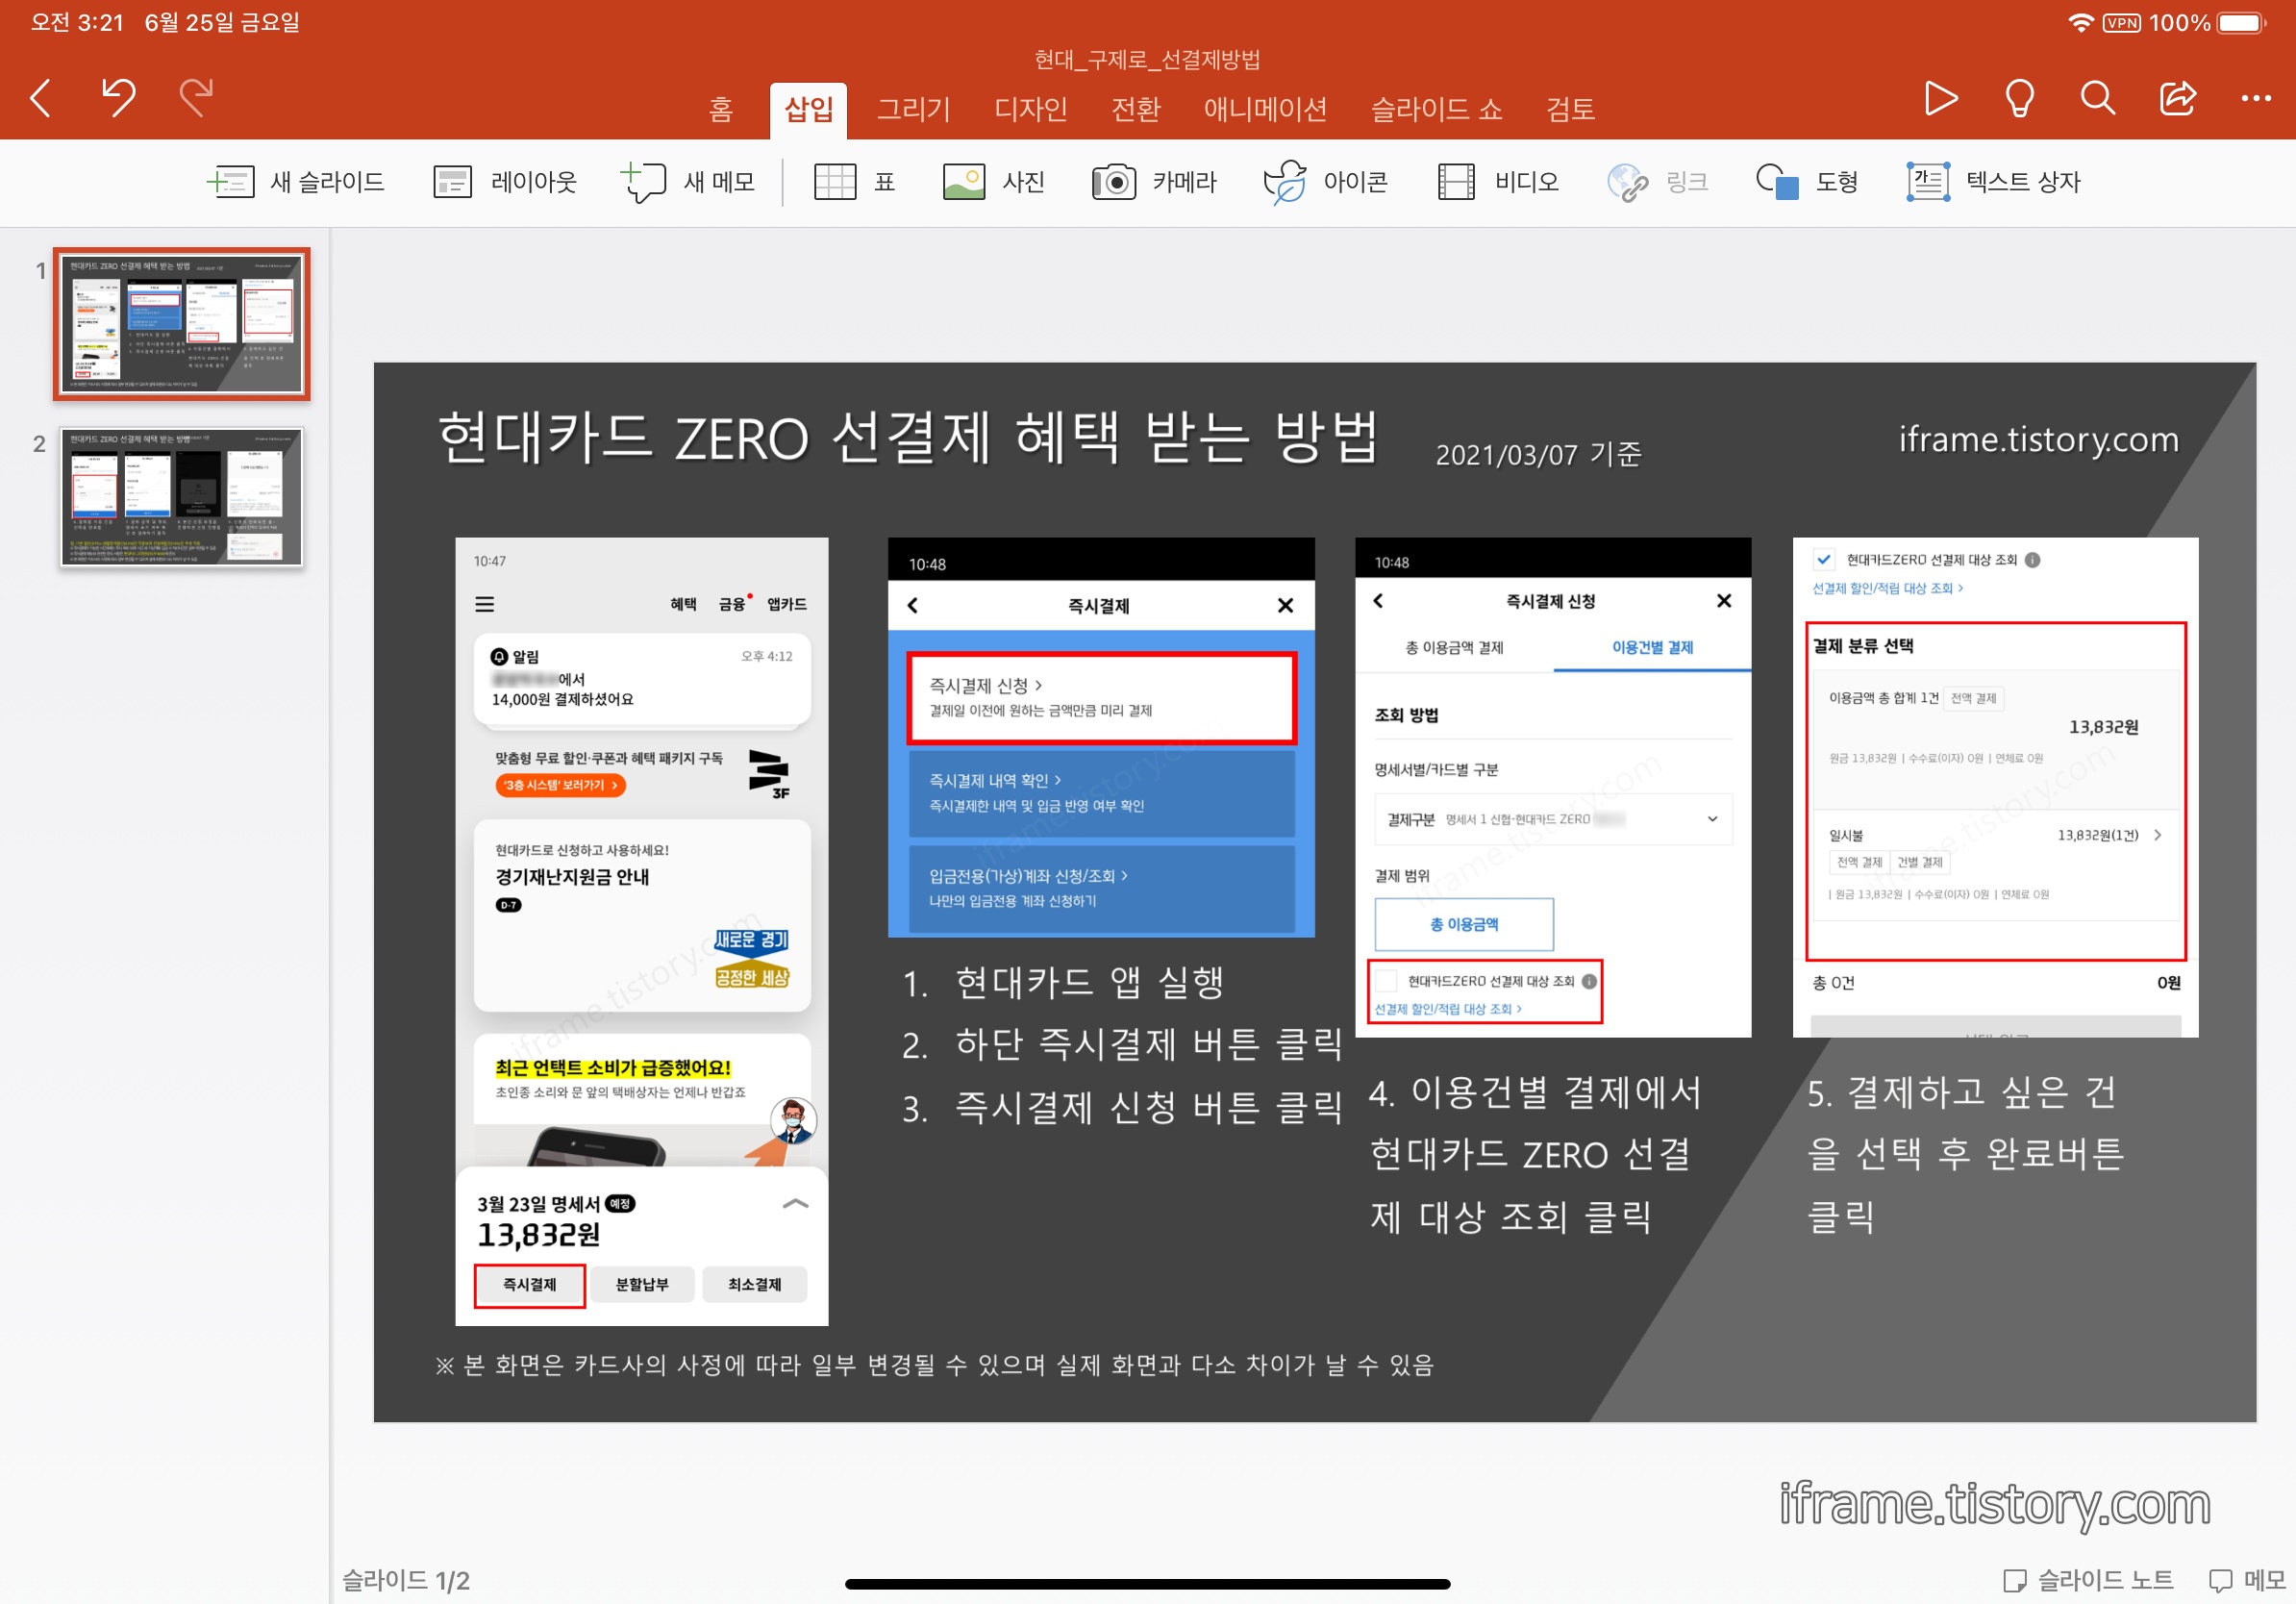Tap the Redo arrow icon

click(x=196, y=98)
